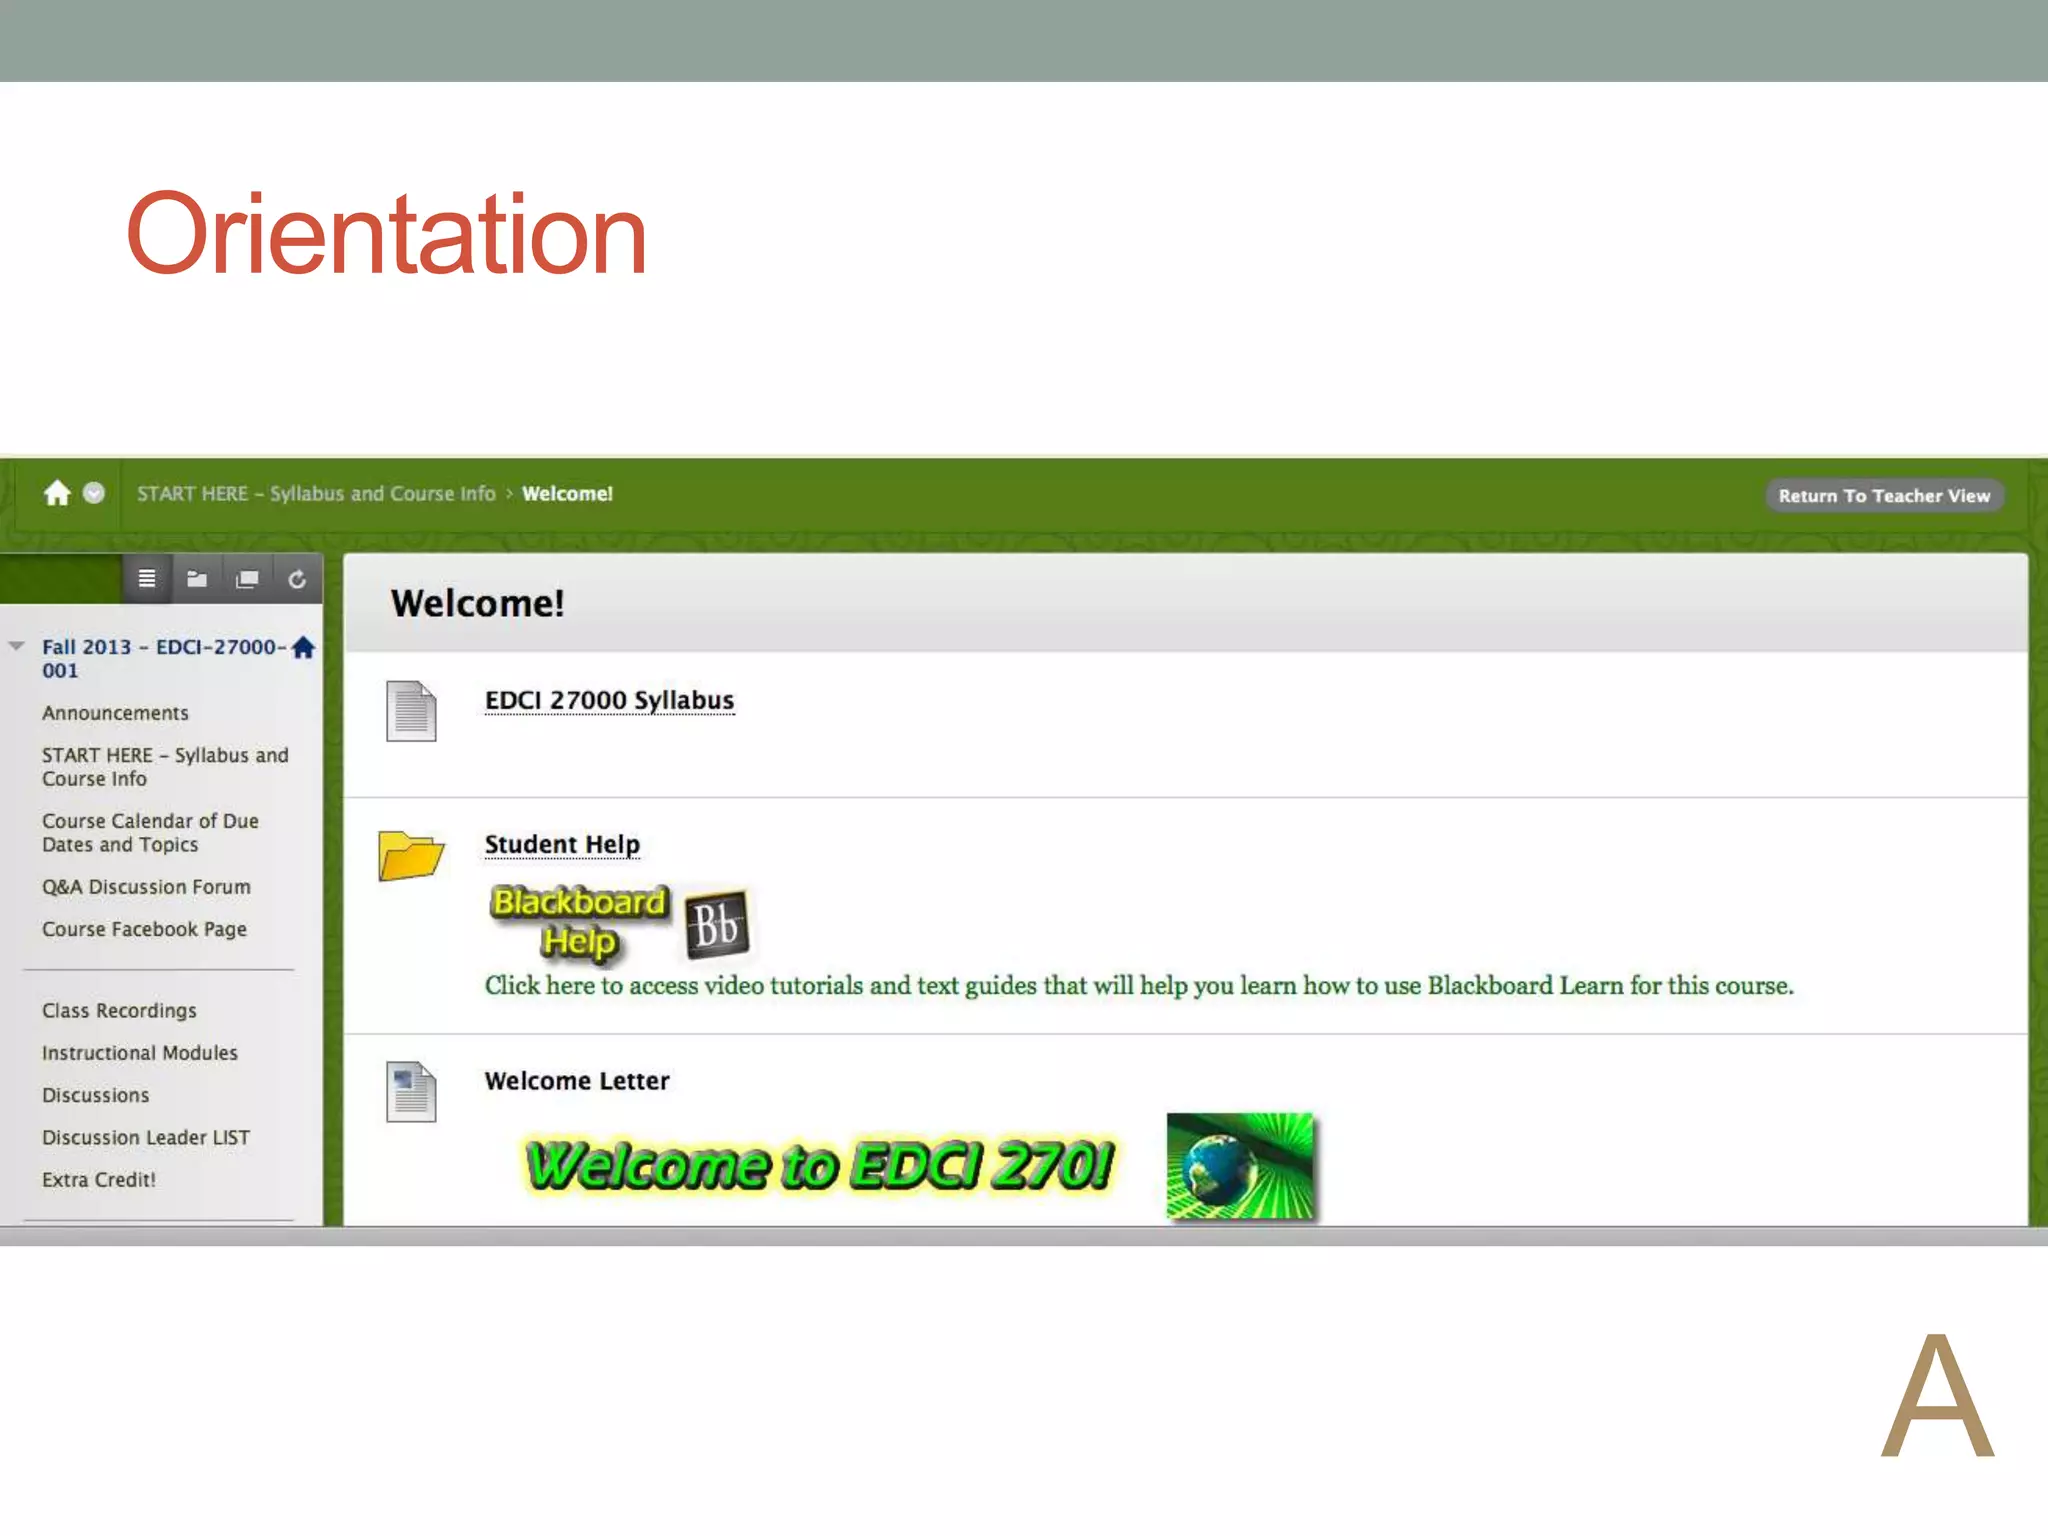Open course menu in new window icon
Image resolution: width=2048 pixels, height=1536 pixels.
point(247,579)
